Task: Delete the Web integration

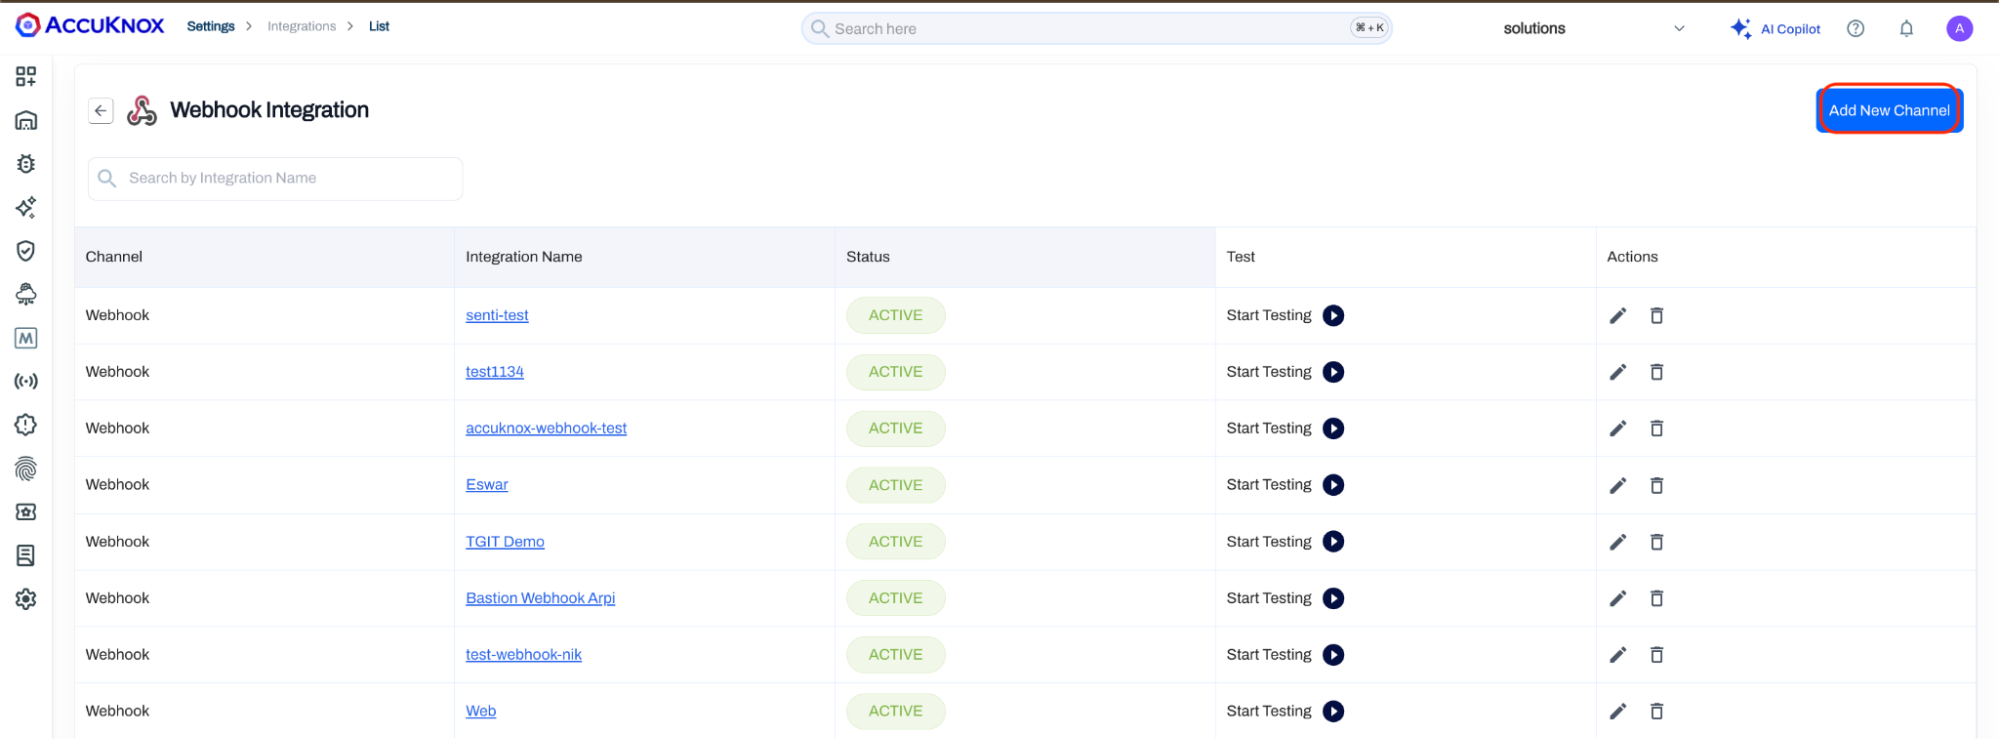Action: point(1657,711)
